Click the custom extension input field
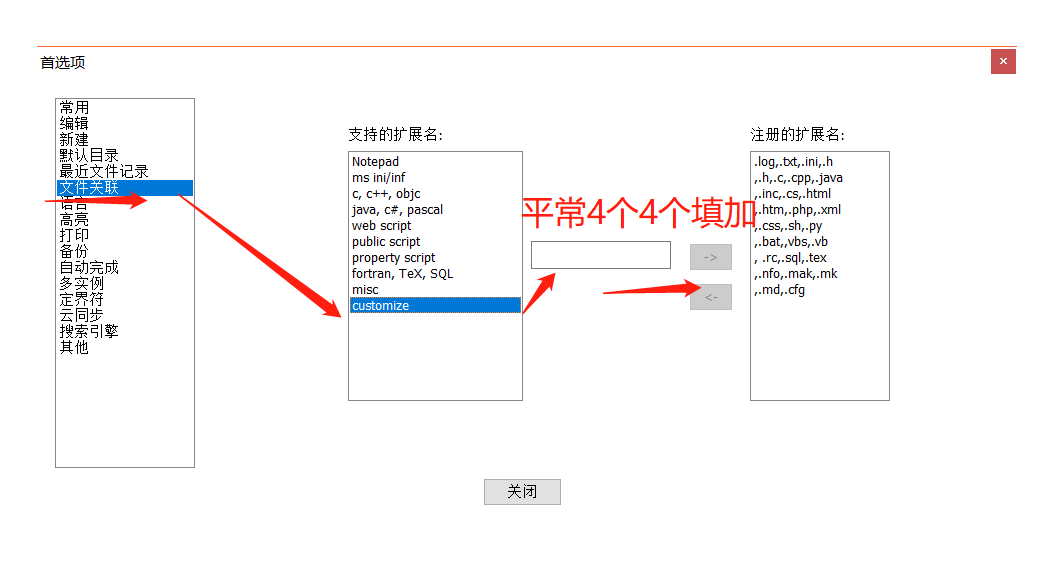The height and width of the screenshot is (566, 1049). [x=601, y=255]
